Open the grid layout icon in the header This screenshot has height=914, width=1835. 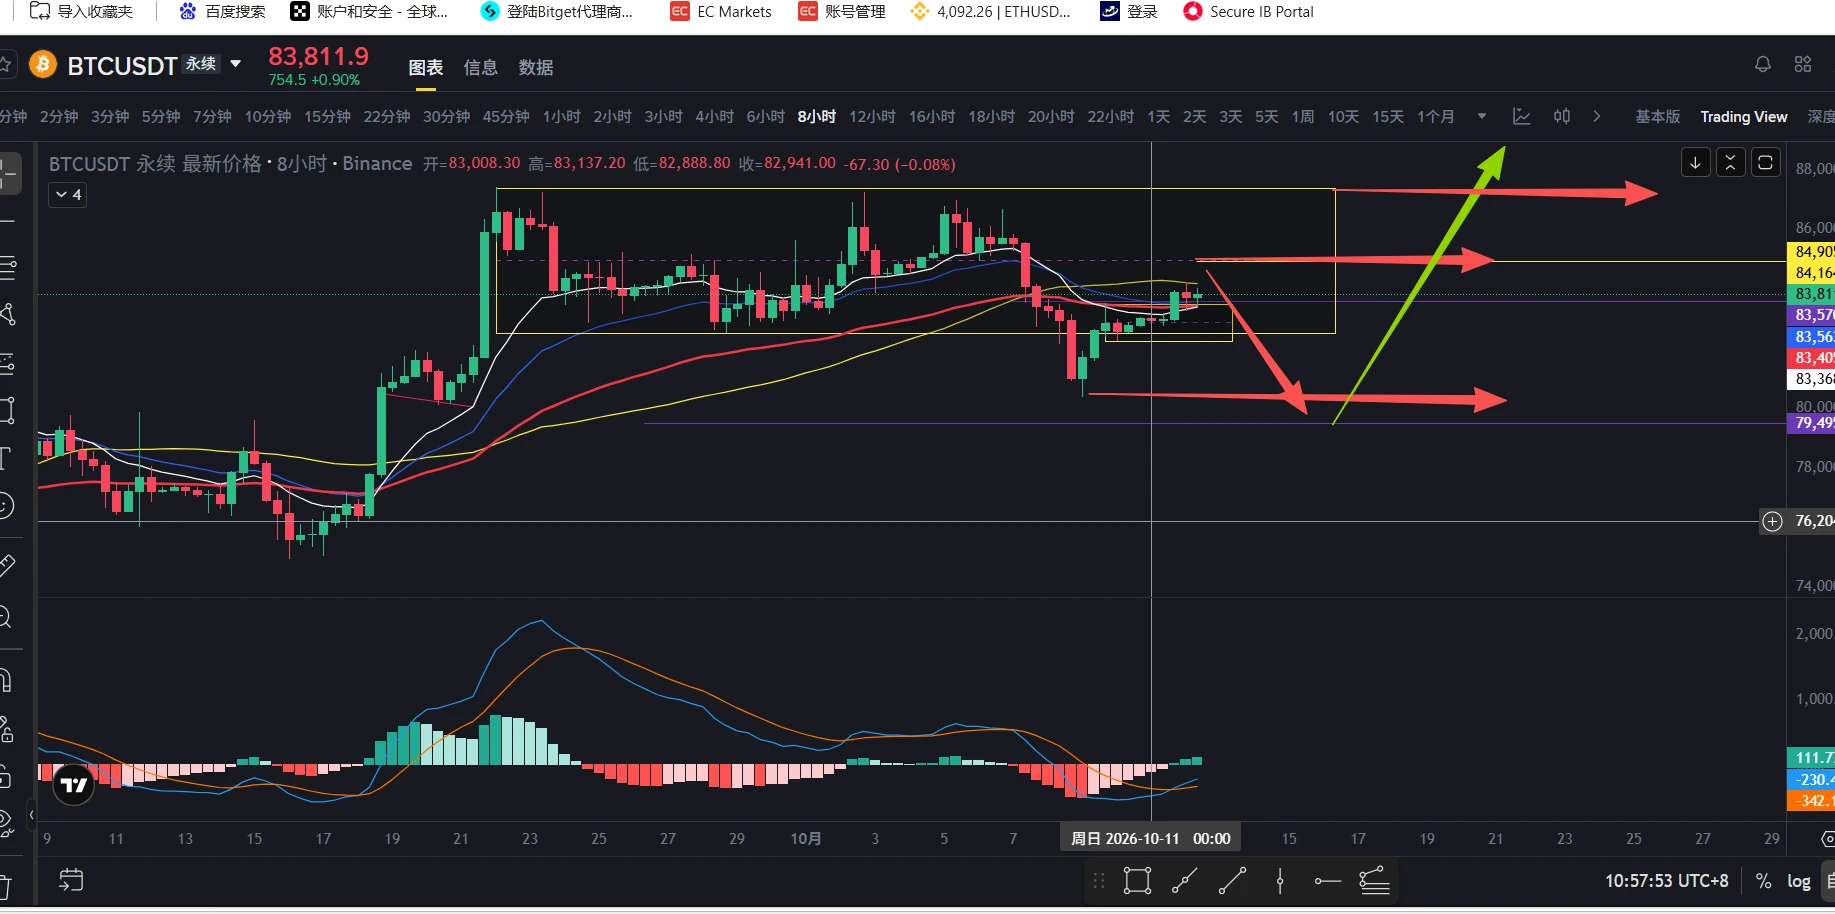point(1803,65)
